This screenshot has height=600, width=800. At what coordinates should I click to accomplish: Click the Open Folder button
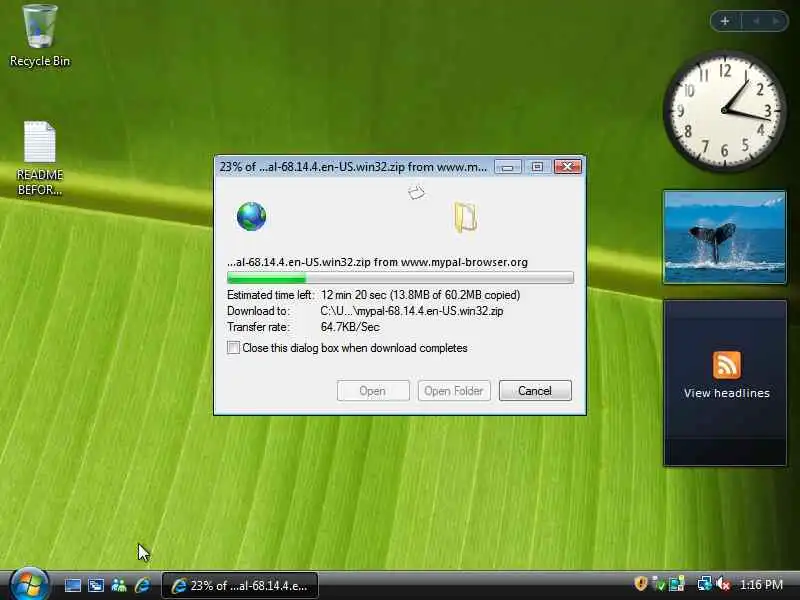tap(454, 391)
